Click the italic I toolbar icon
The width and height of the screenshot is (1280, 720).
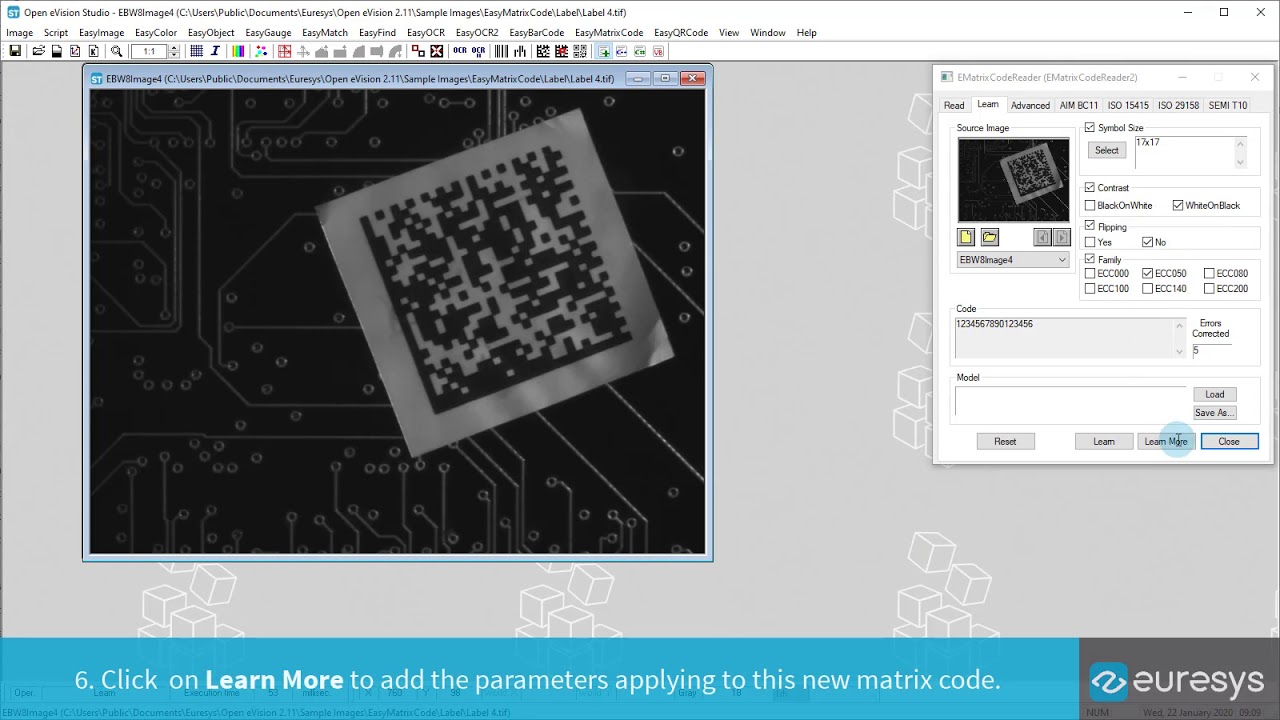pos(215,51)
